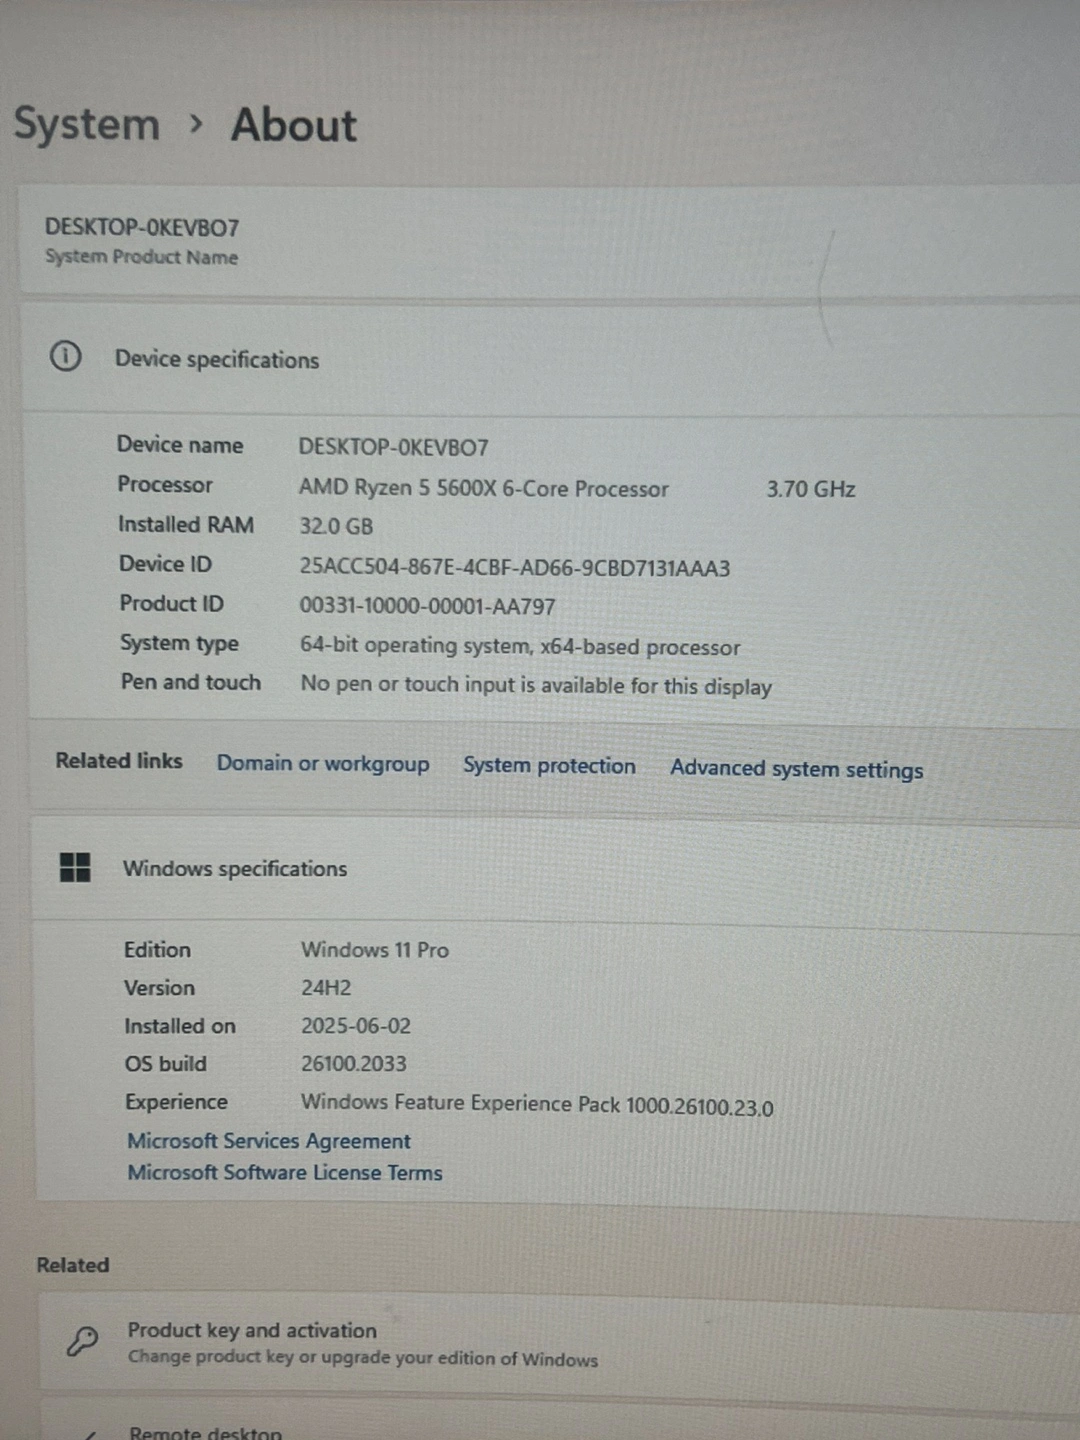Click 'No pen or touch input' text
Viewport: 1080px width, 1440px height.
536,686
